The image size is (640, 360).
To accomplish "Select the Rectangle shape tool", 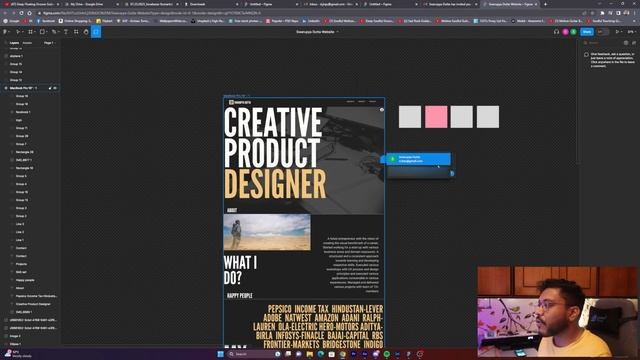I will pyautogui.click(x=42, y=32).
